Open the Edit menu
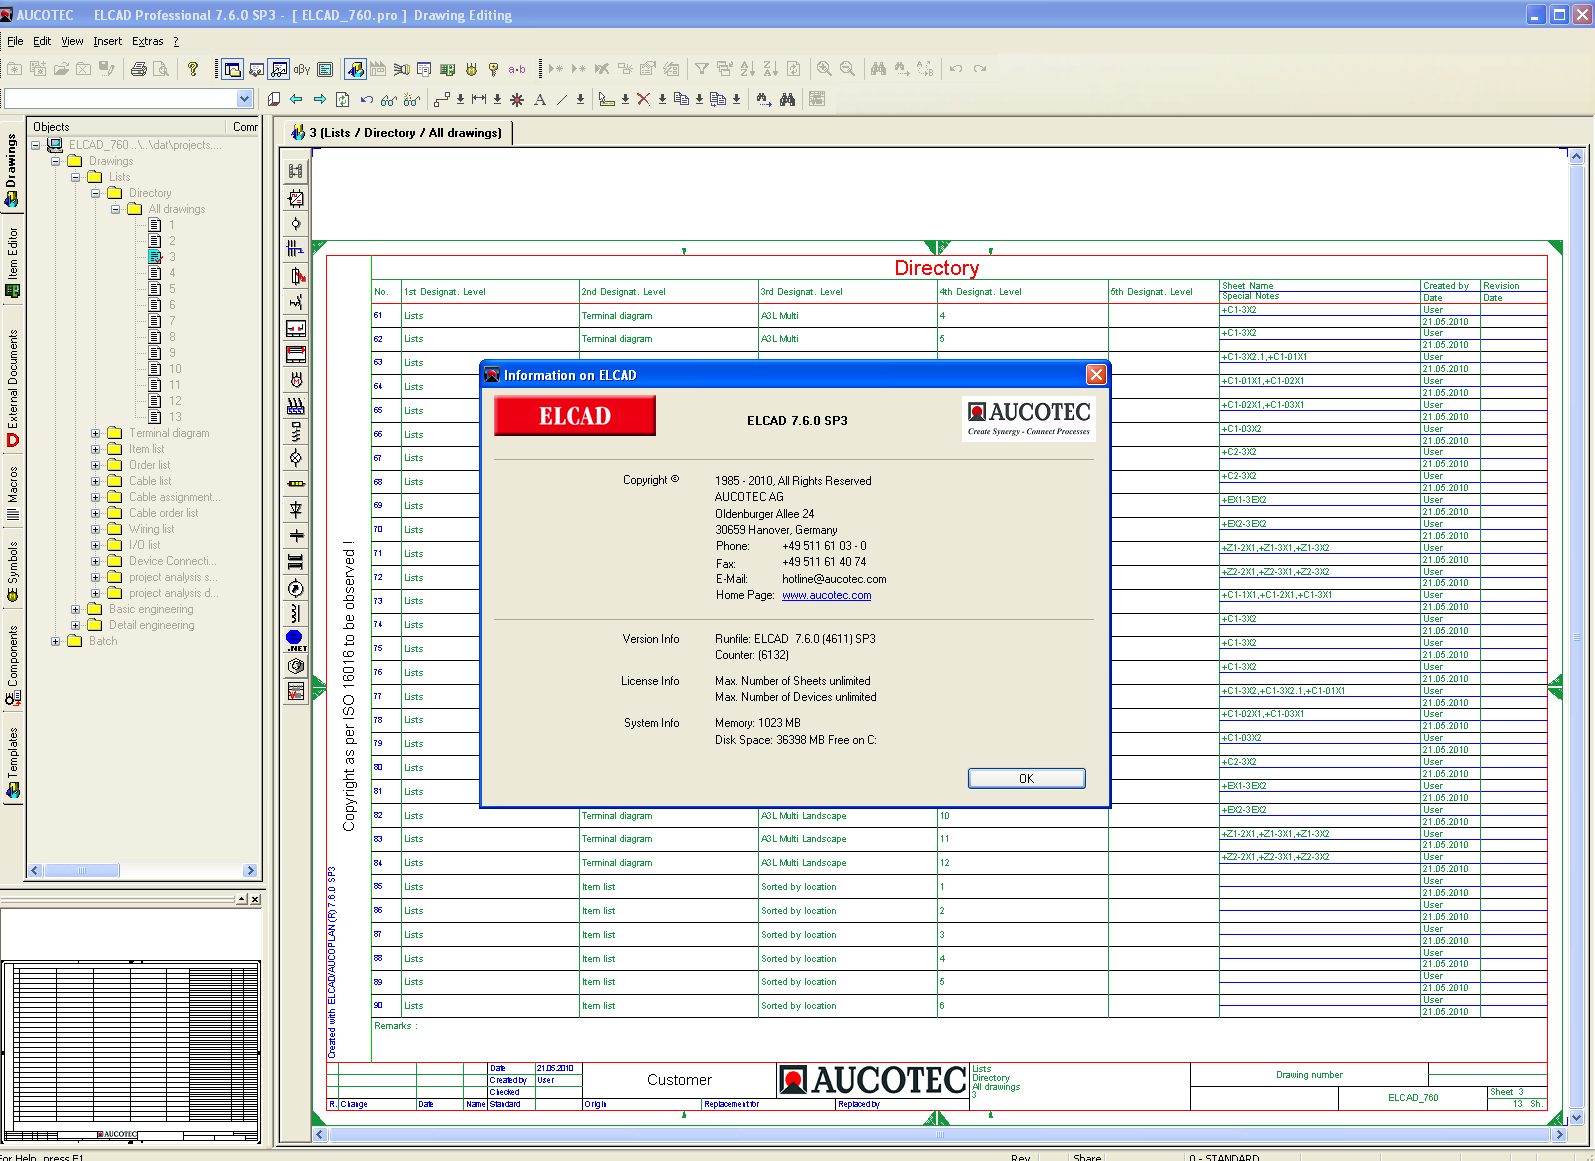The image size is (1595, 1161). pos(42,41)
